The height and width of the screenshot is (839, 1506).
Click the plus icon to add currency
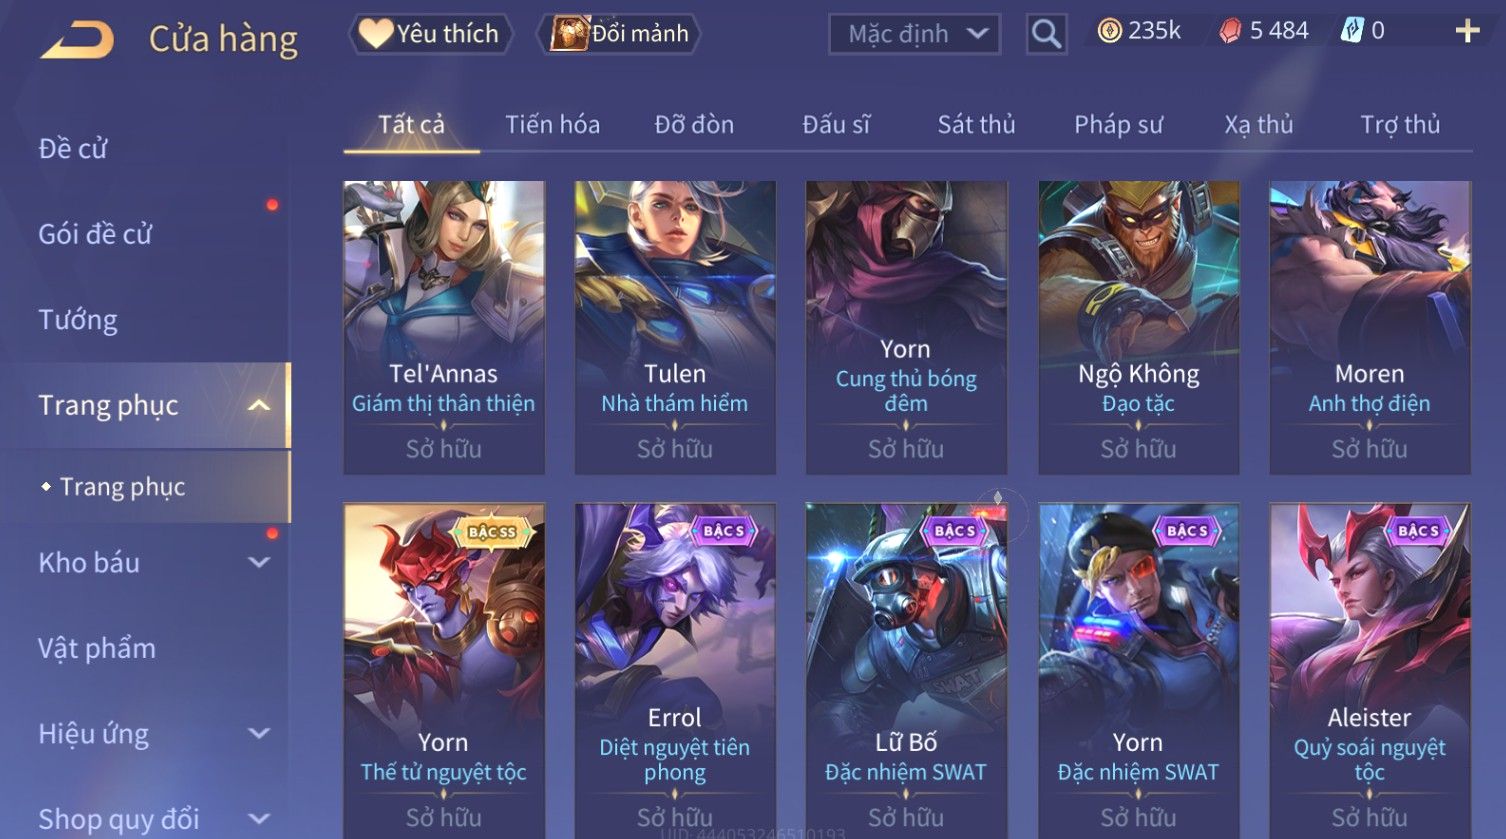tap(1467, 32)
